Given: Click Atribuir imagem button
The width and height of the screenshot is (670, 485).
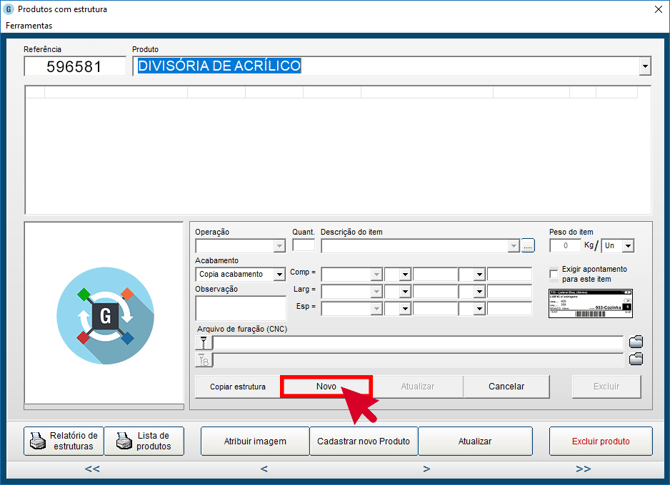Looking at the screenshot, I should [255, 441].
